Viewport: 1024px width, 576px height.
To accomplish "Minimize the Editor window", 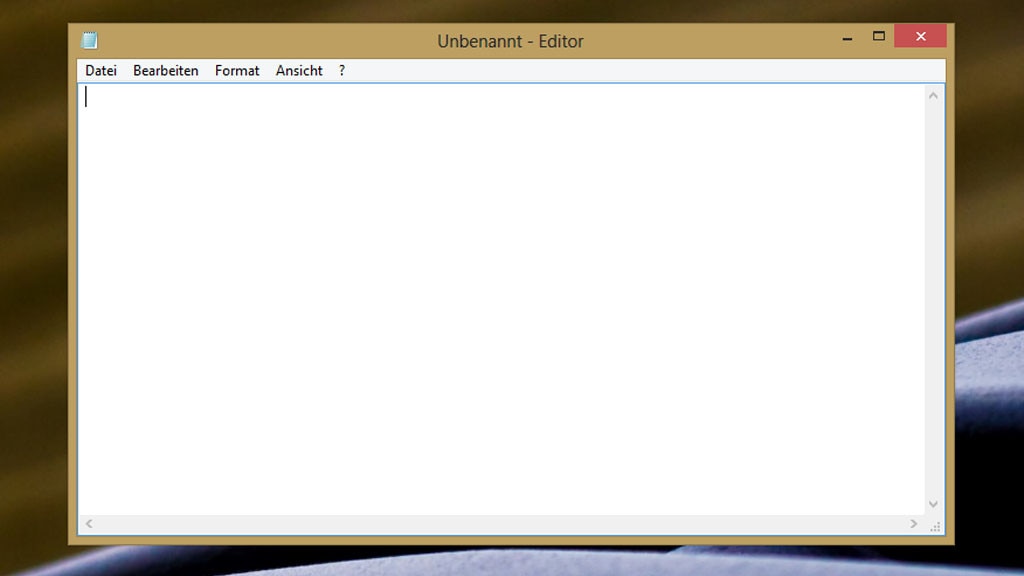I will click(x=845, y=35).
